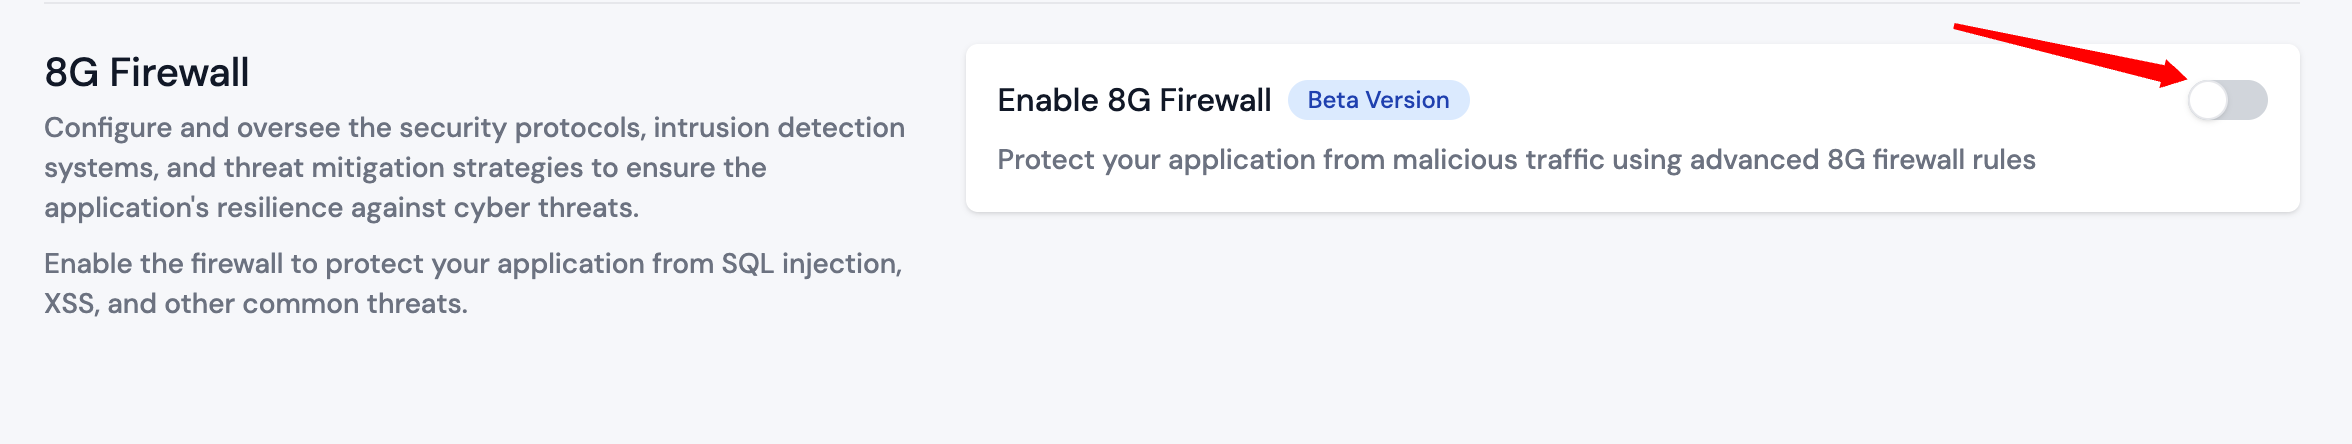
Task: Click the "Protect your application" card description
Action: pos(1516,160)
